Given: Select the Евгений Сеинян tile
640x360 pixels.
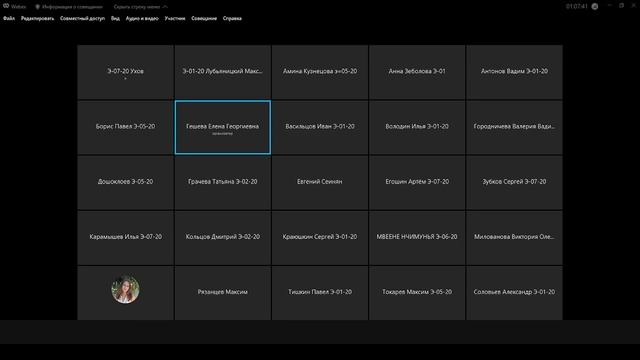Looking at the screenshot, I should [320, 182].
